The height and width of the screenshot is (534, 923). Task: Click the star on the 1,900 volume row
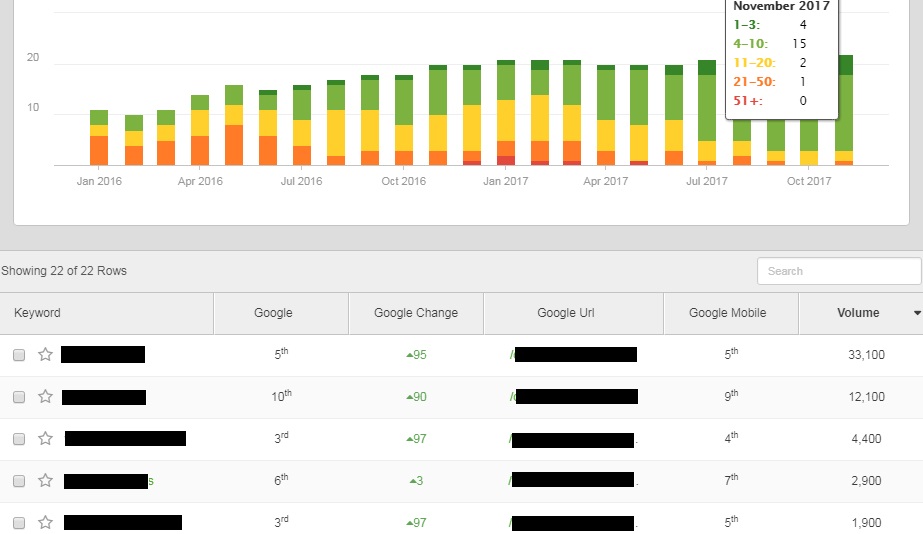click(x=45, y=523)
